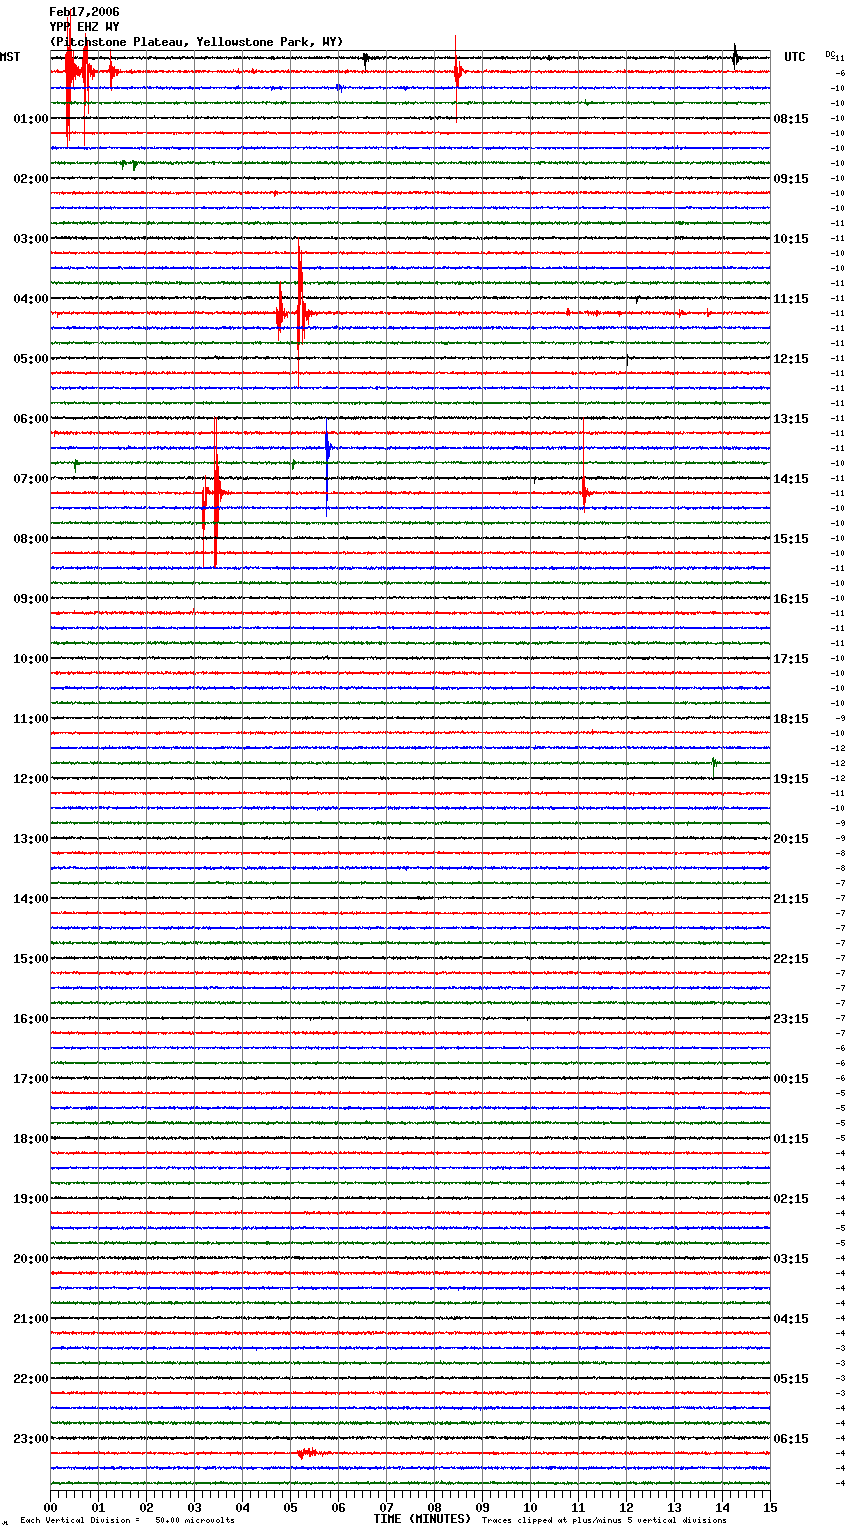The image size is (850, 1534).
Task: Click the 12 minute tick label
Action: click(626, 1507)
